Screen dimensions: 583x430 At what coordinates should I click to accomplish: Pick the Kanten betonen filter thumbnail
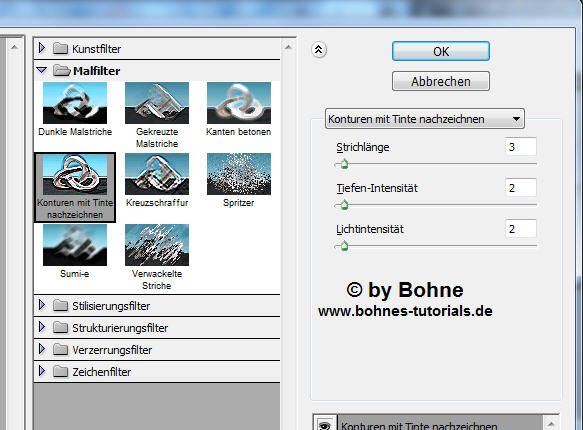coord(239,103)
